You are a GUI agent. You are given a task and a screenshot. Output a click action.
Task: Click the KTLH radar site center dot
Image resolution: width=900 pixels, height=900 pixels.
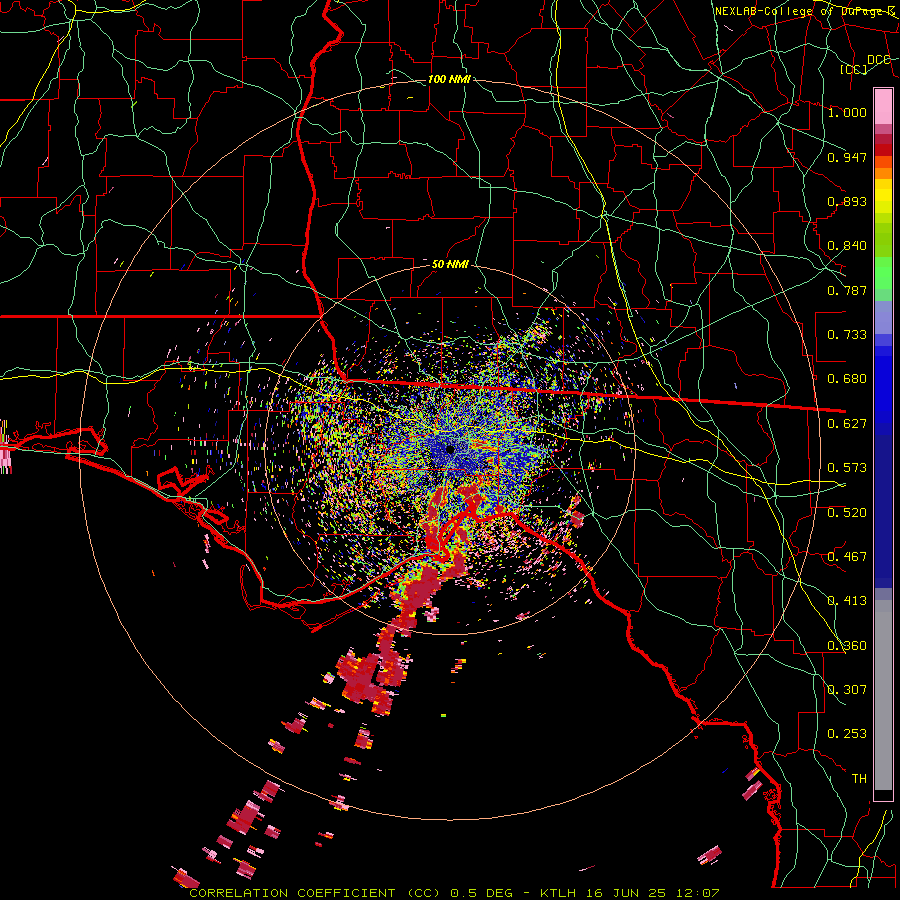click(x=450, y=449)
